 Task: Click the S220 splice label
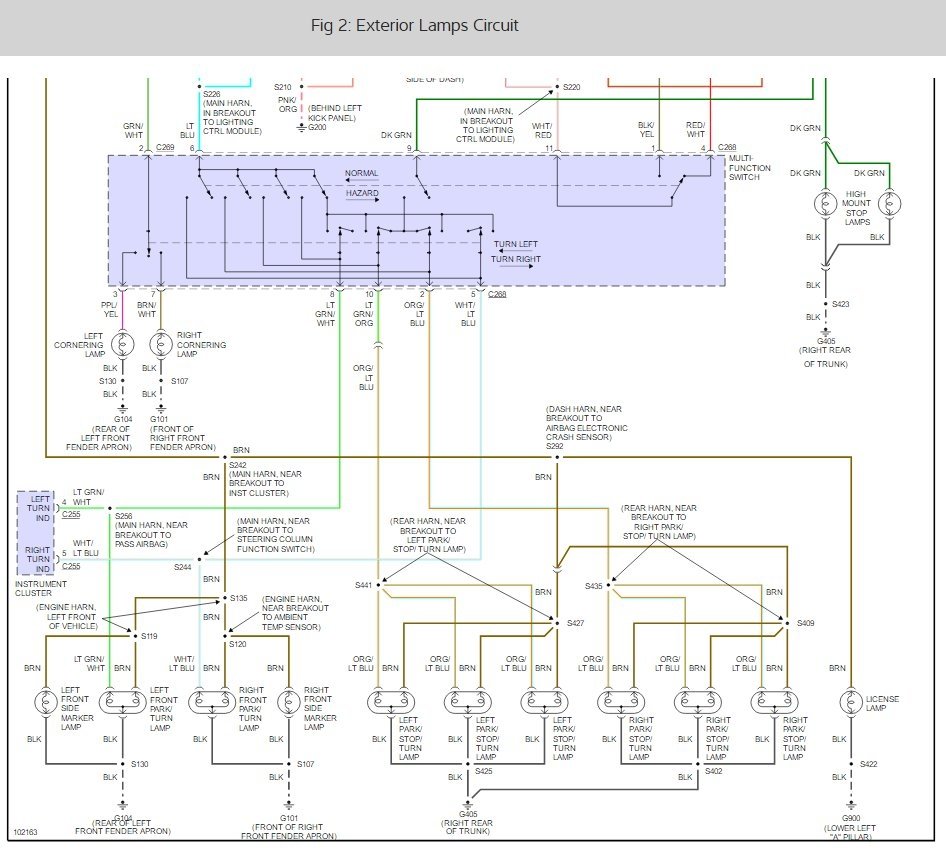571,87
